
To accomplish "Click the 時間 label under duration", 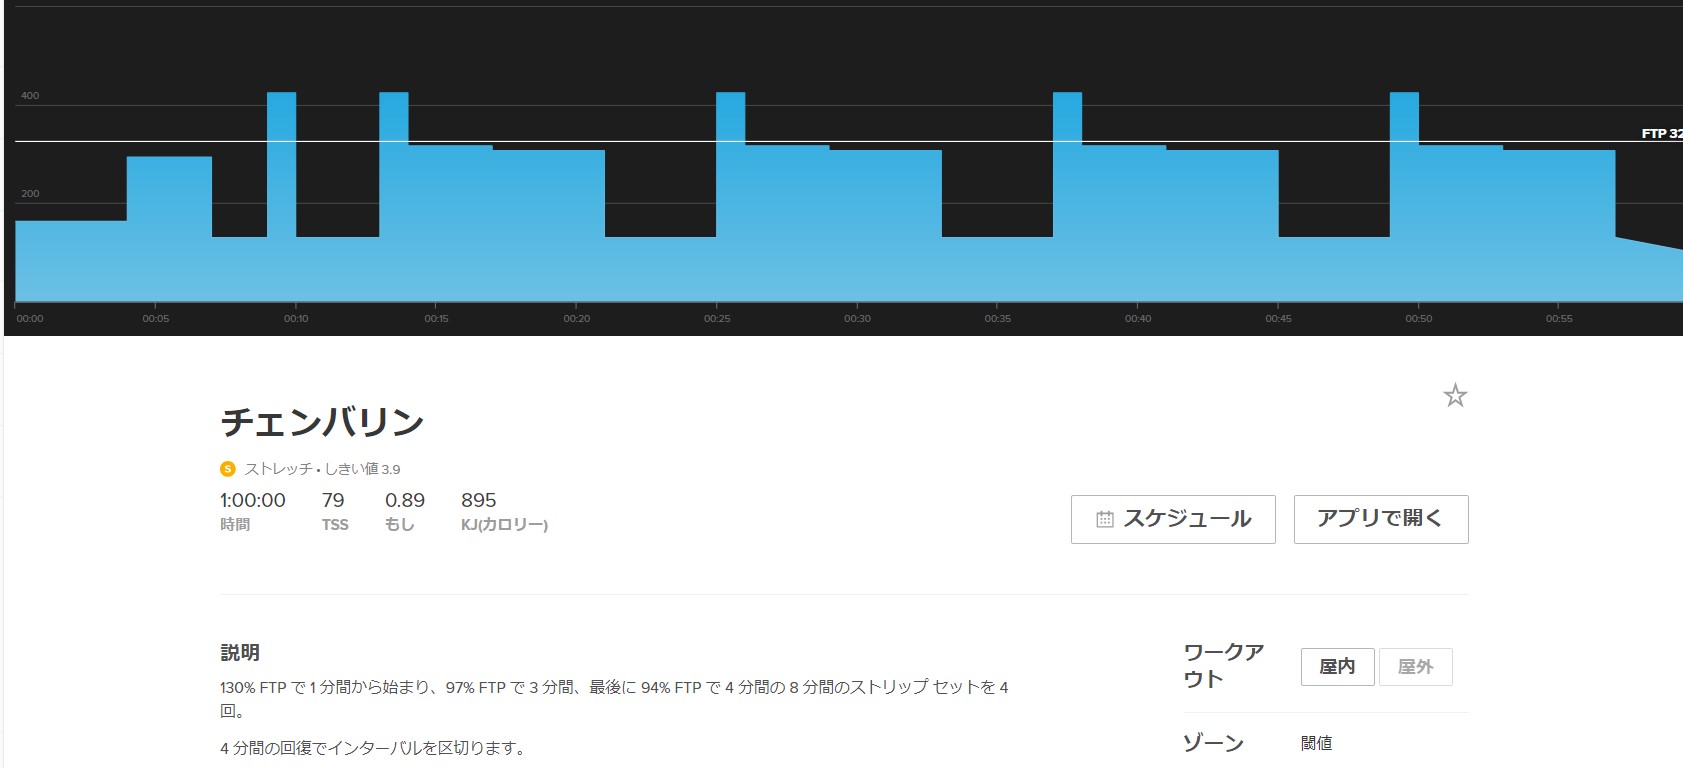I will point(235,525).
